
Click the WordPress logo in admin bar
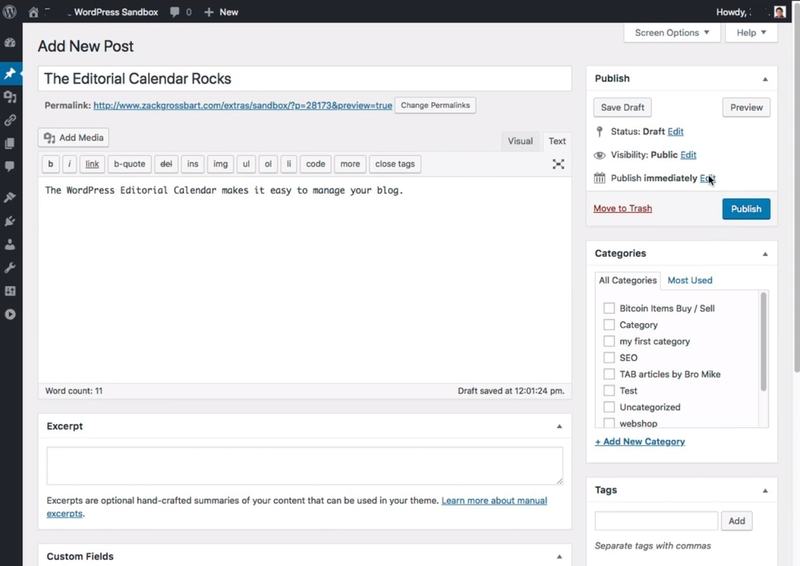coord(10,12)
